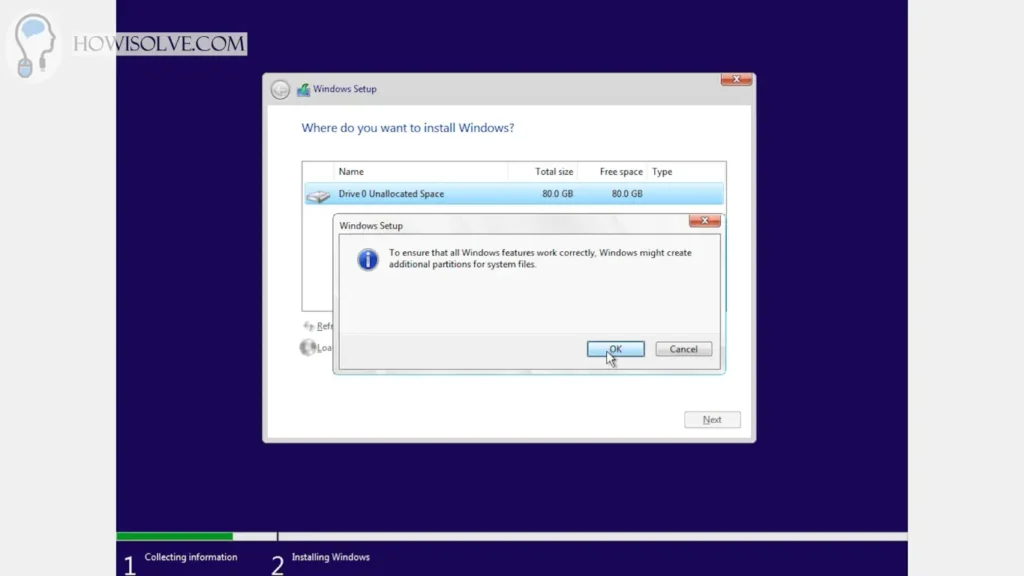This screenshot has width=1024, height=576.
Task: Click the Windows Setup title bar icon
Action: (x=303, y=89)
